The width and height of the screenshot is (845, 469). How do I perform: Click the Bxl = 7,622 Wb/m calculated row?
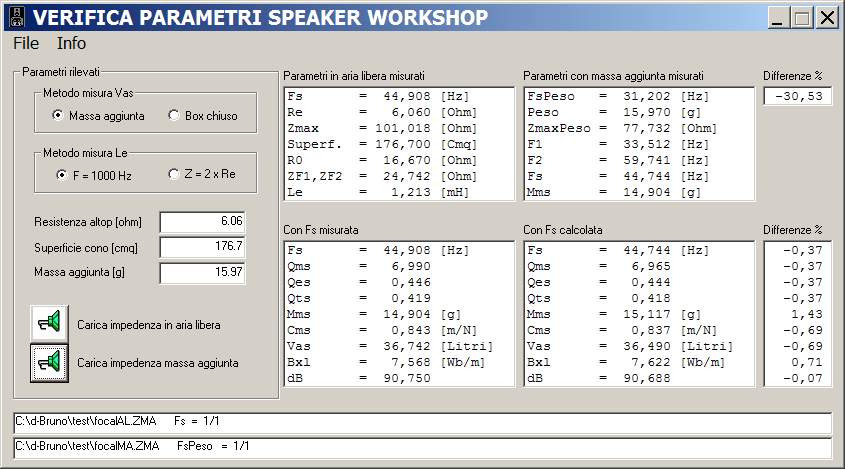coord(639,362)
